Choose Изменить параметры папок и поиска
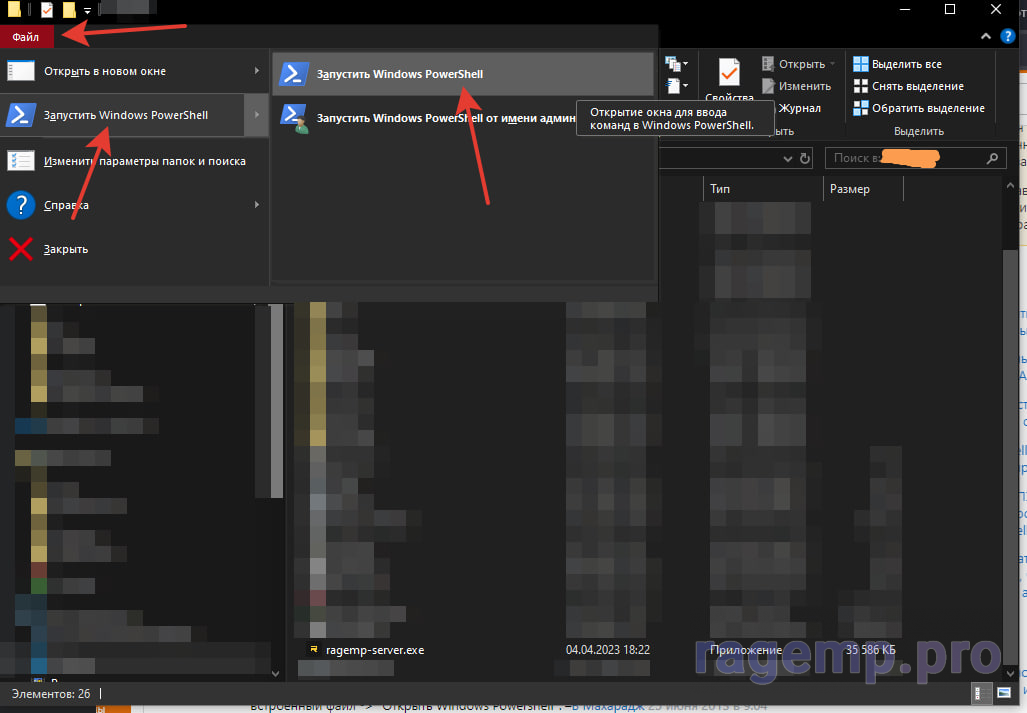The height and width of the screenshot is (713, 1027). click(134, 161)
